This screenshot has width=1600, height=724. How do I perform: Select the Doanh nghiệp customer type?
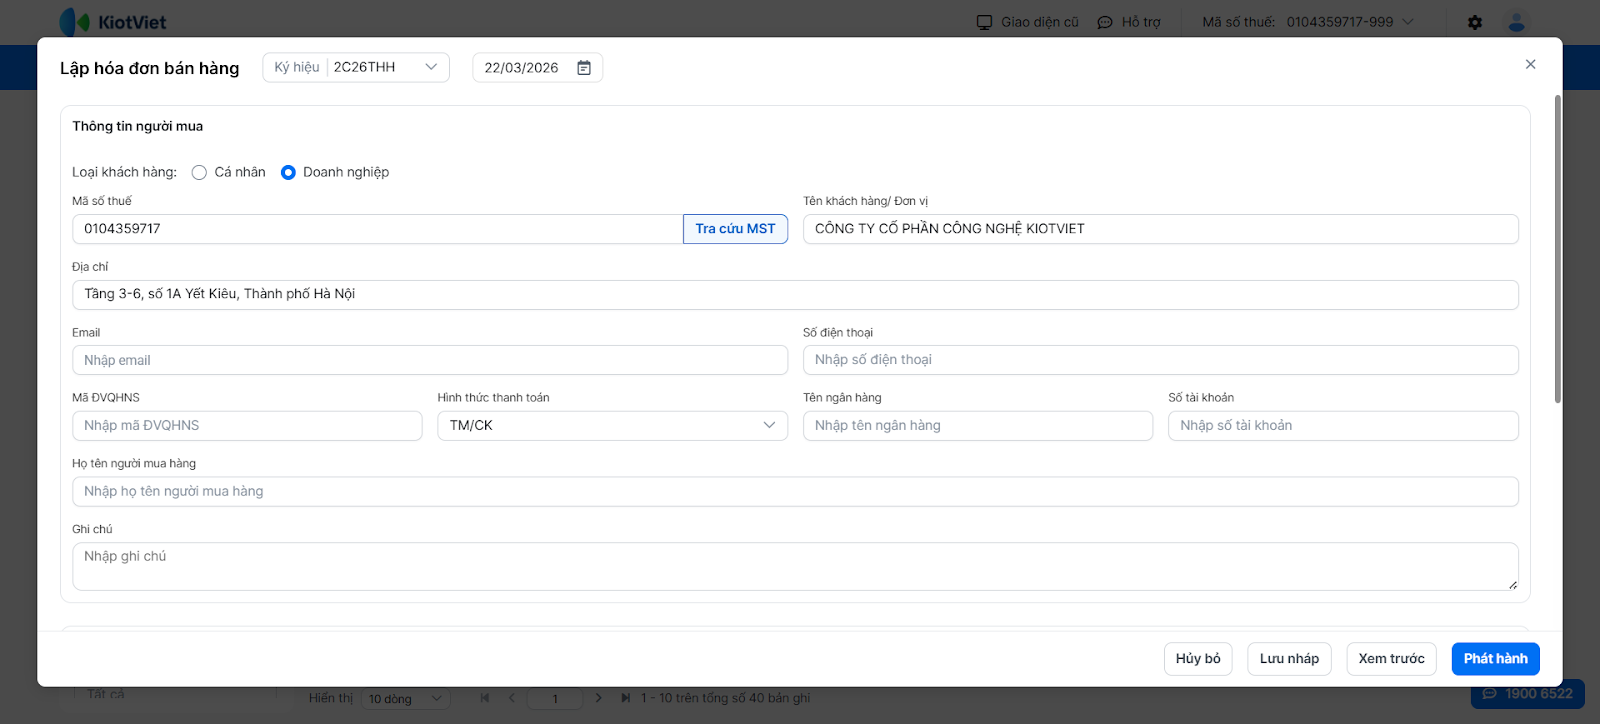[288, 172]
